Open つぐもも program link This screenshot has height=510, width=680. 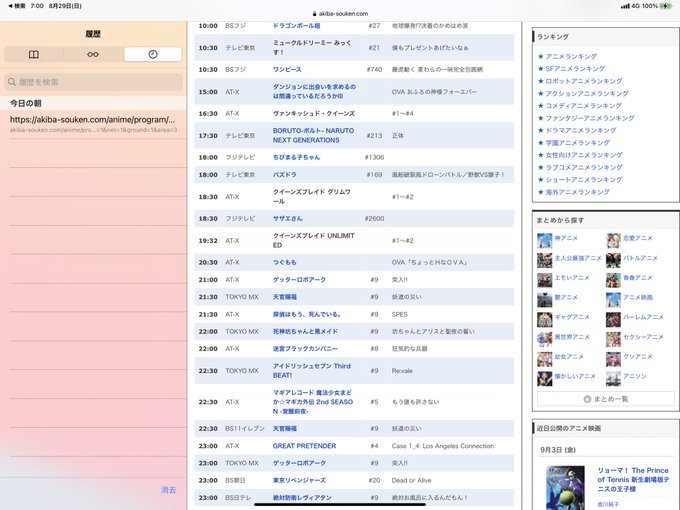pos(284,262)
